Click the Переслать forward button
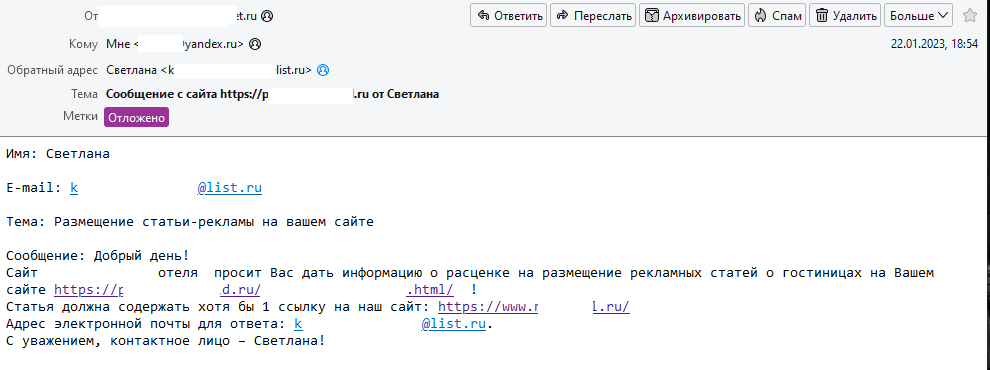The width and height of the screenshot is (990, 370). [x=593, y=16]
